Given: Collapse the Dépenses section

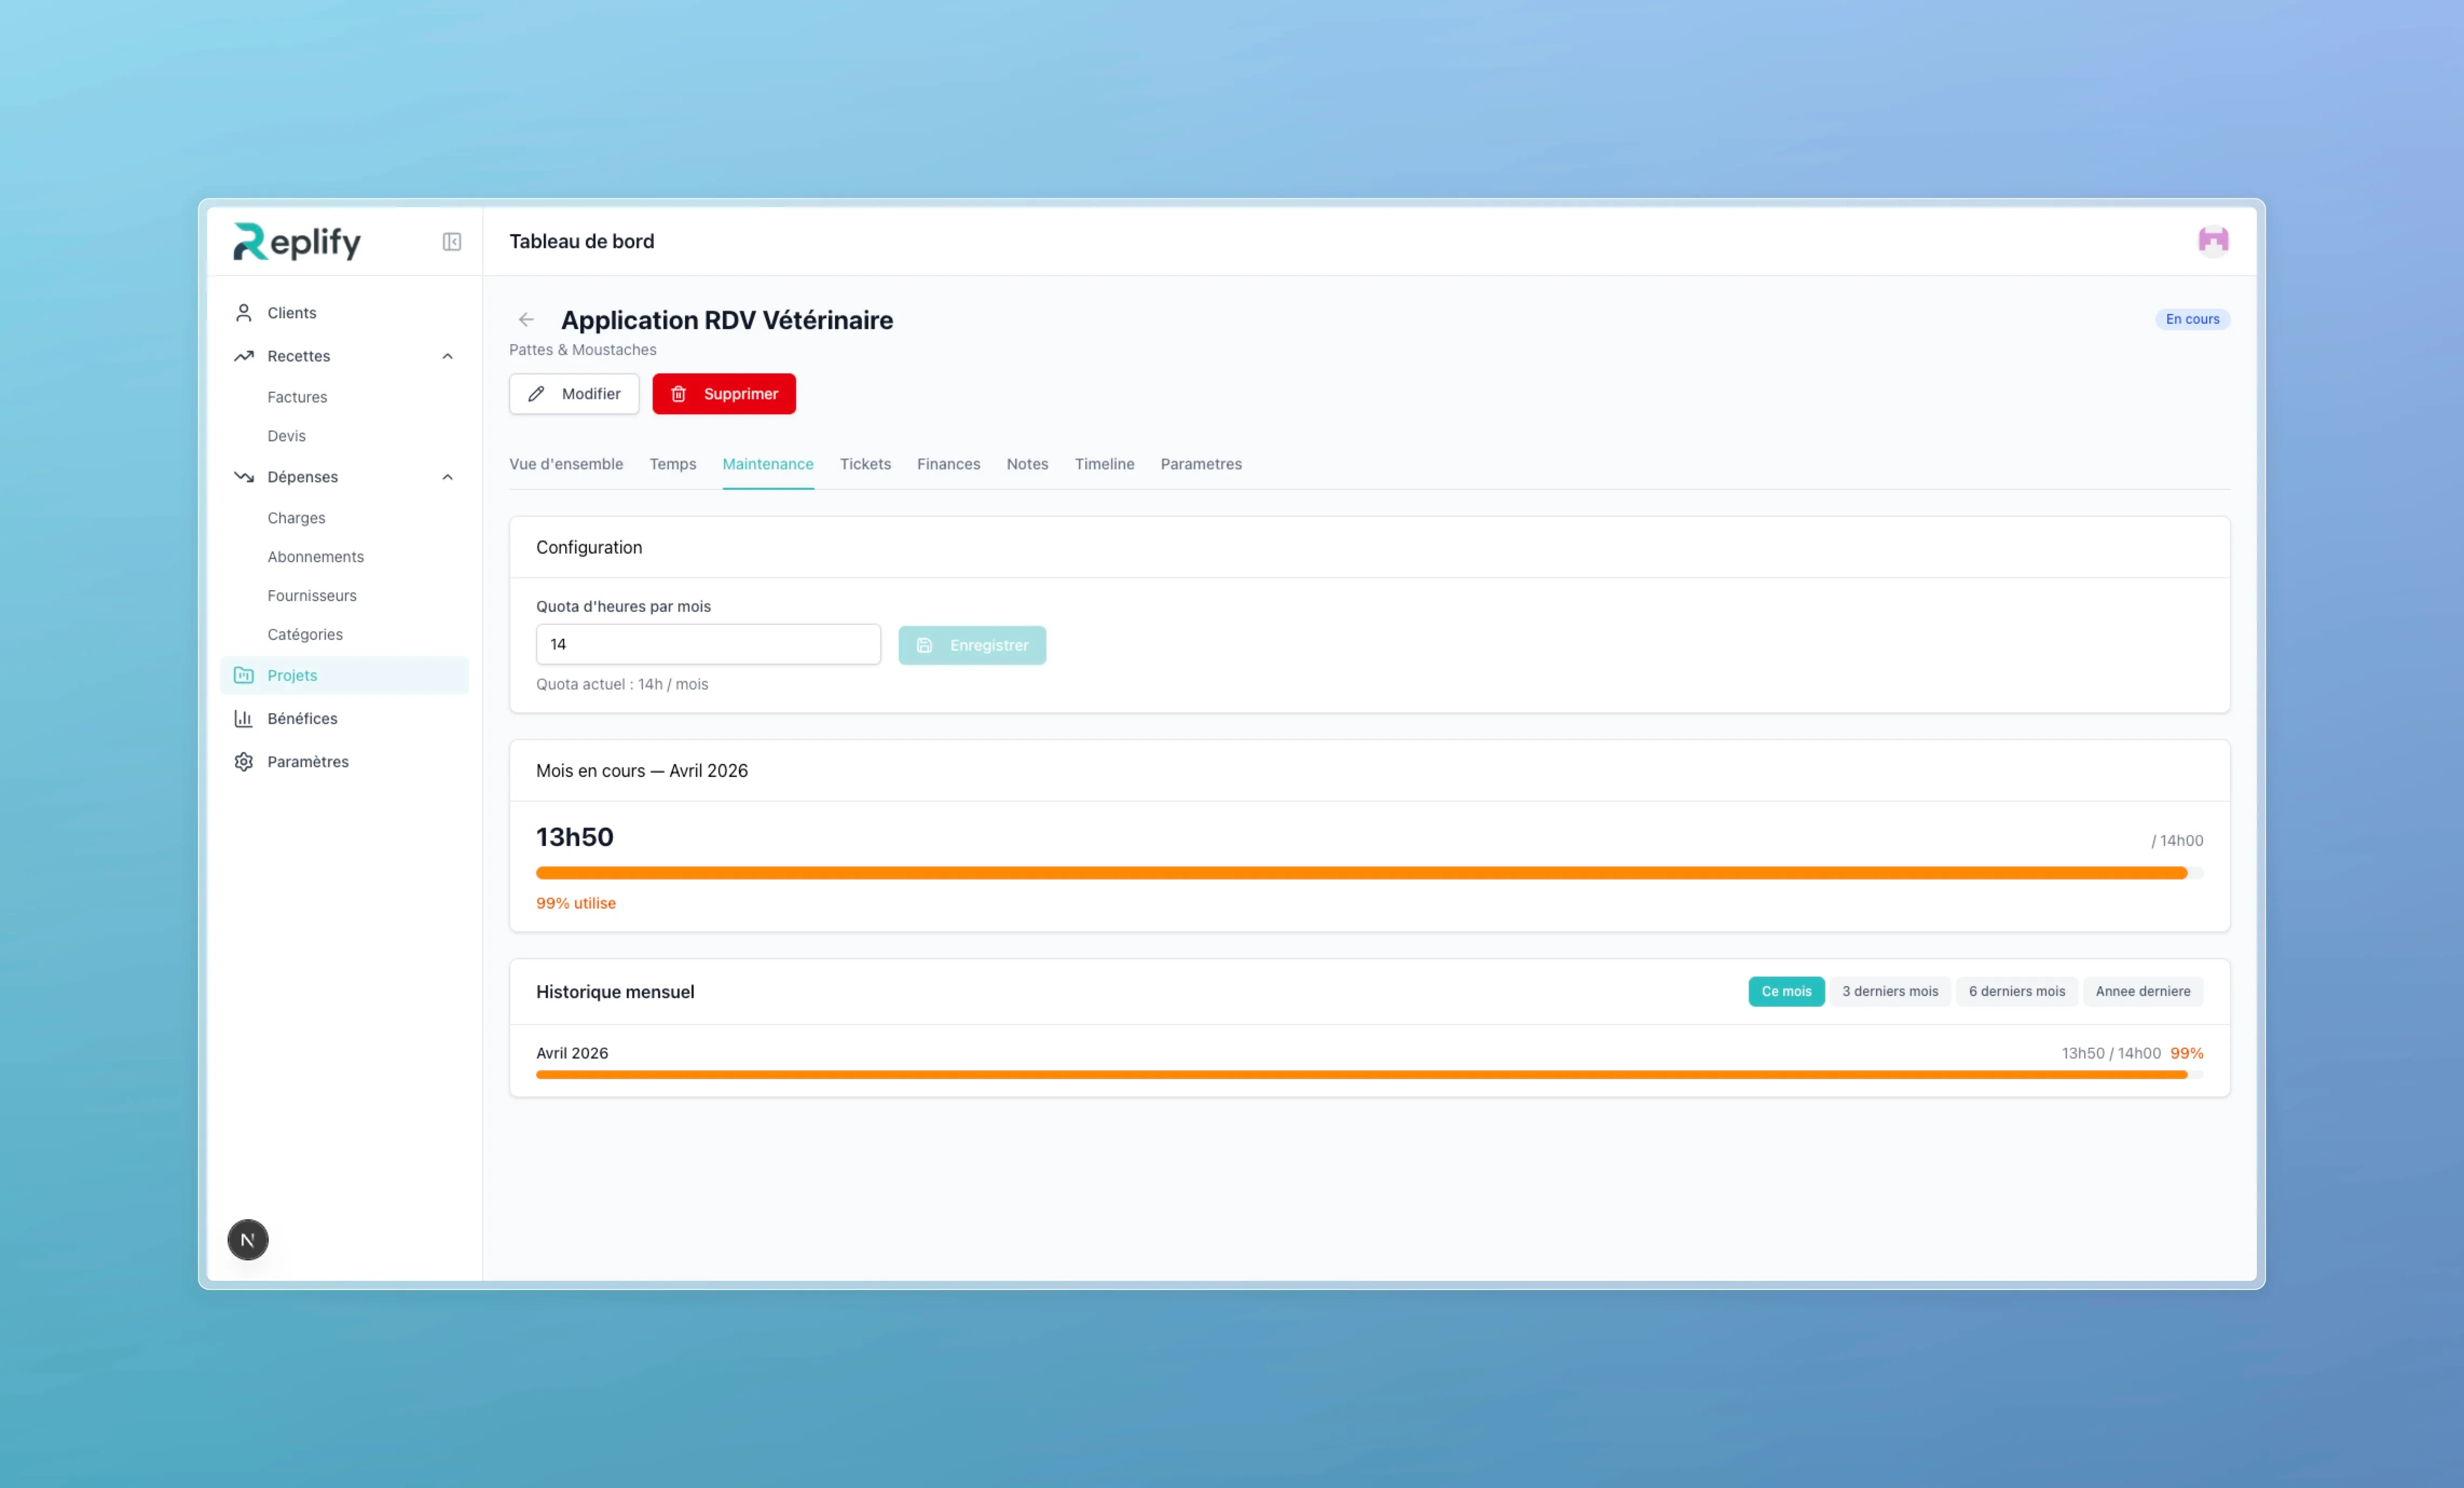Looking at the screenshot, I should [447, 477].
